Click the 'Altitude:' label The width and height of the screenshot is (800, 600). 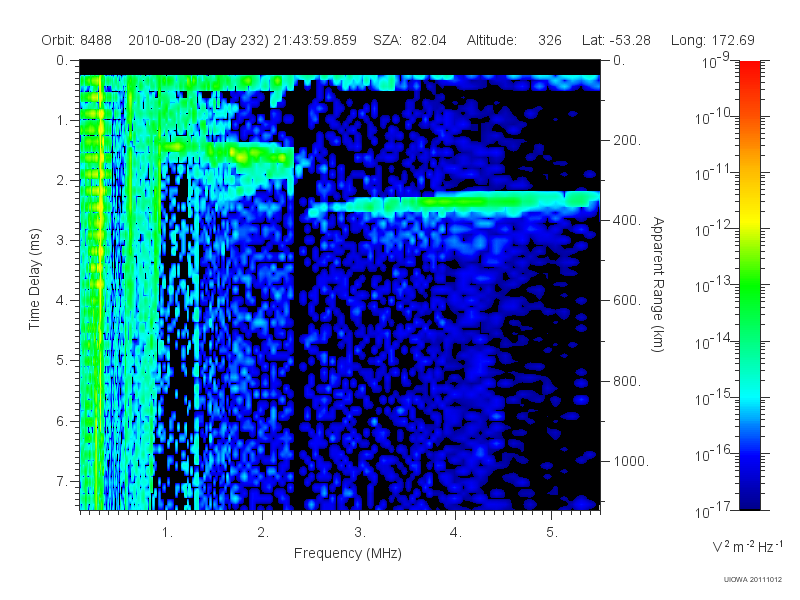492,40
